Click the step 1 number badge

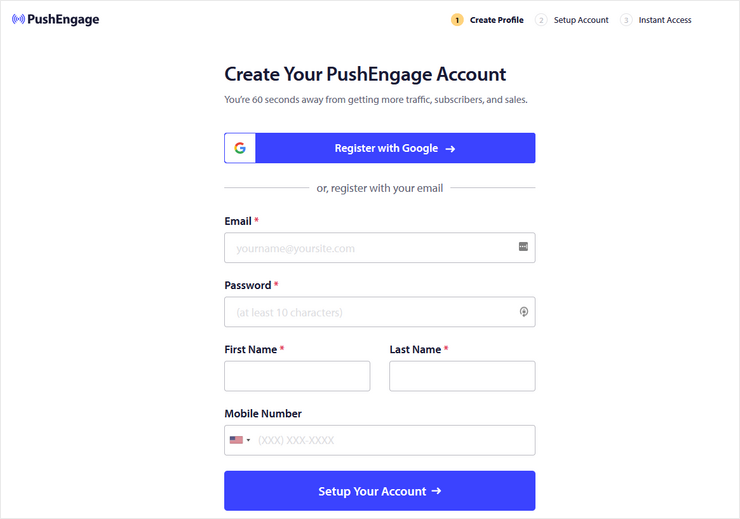pyautogui.click(x=457, y=20)
